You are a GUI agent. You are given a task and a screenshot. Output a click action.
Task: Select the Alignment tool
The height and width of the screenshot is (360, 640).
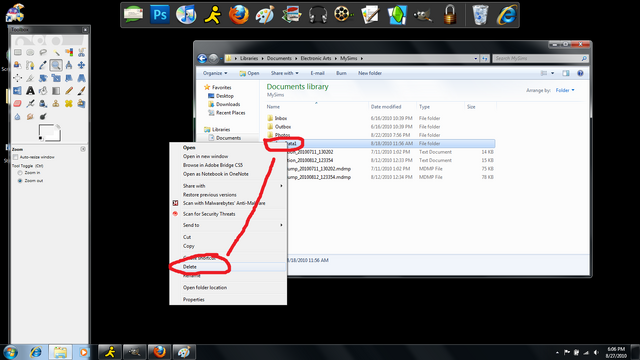tap(18, 78)
